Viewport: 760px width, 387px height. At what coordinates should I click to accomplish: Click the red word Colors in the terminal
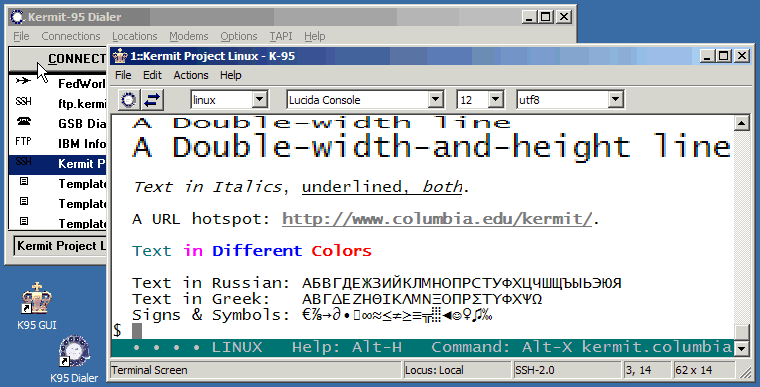click(342, 251)
